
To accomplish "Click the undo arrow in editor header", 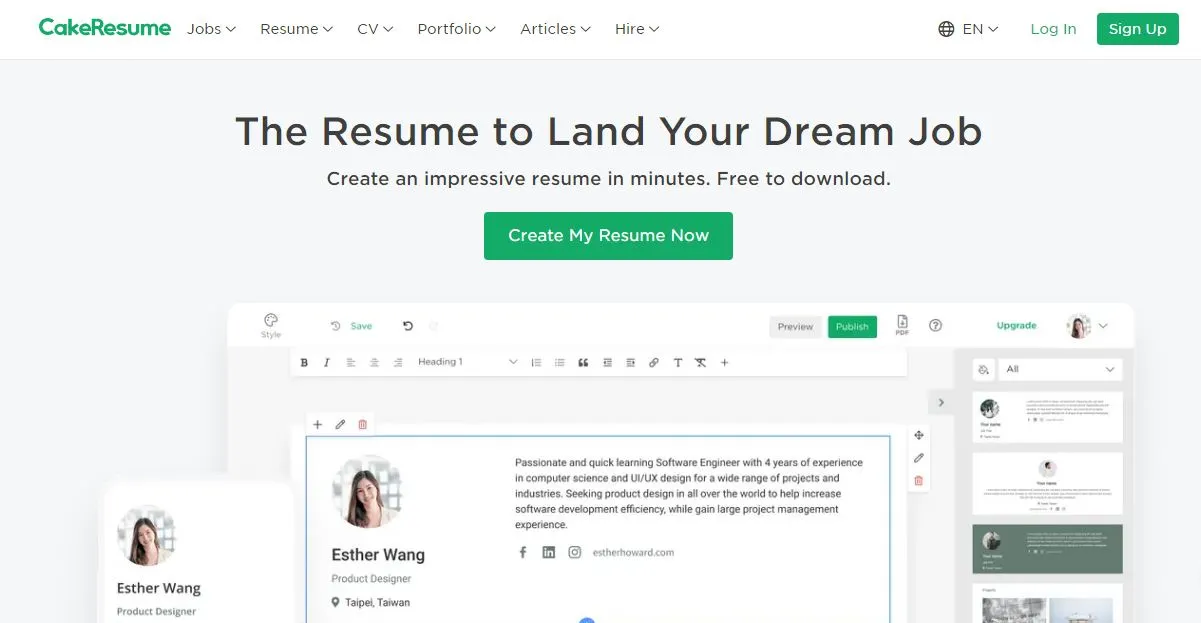I will click(x=408, y=326).
